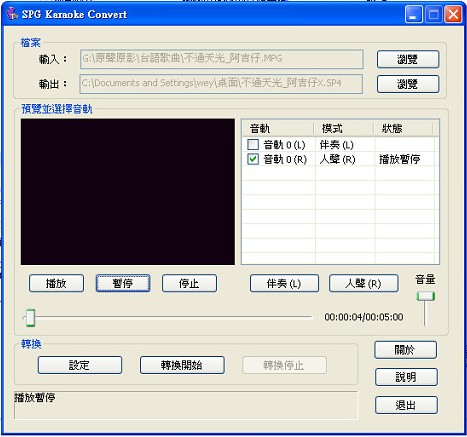
Task: Start preview with the 播放 button
Action: click(56, 283)
